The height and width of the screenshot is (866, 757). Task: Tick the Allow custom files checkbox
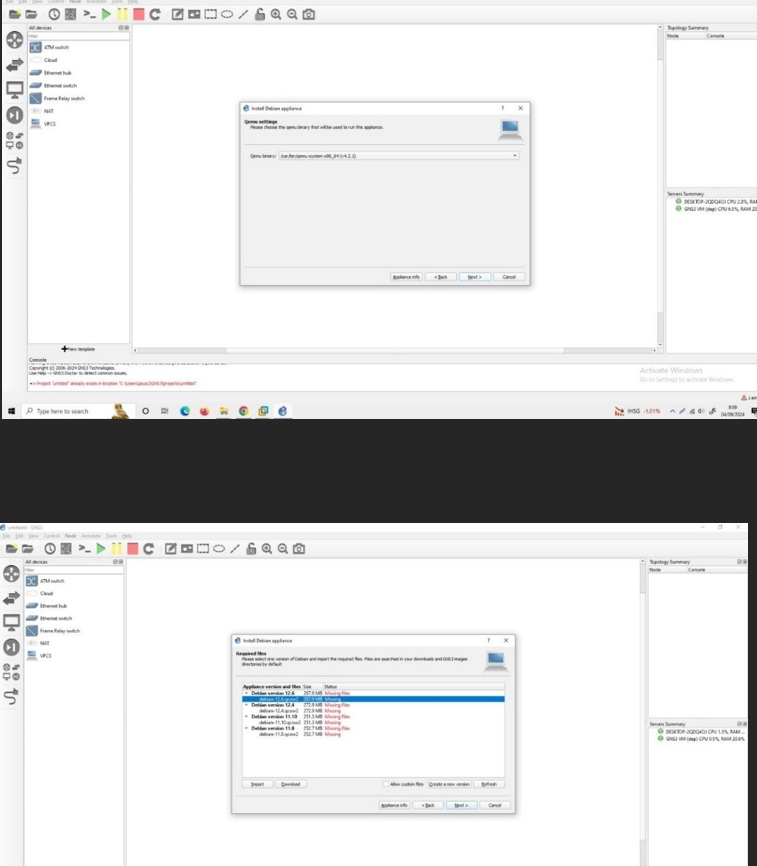pyautogui.click(x=386, y=784)
